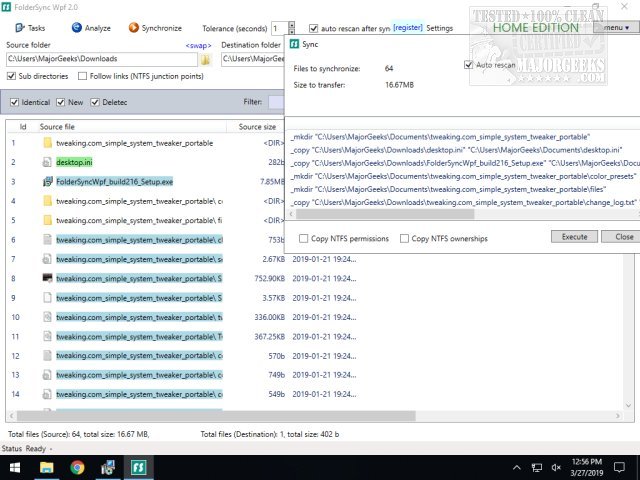640x480 pixels.
Task: Sort by Id column header
Action: tap(23, 127)
